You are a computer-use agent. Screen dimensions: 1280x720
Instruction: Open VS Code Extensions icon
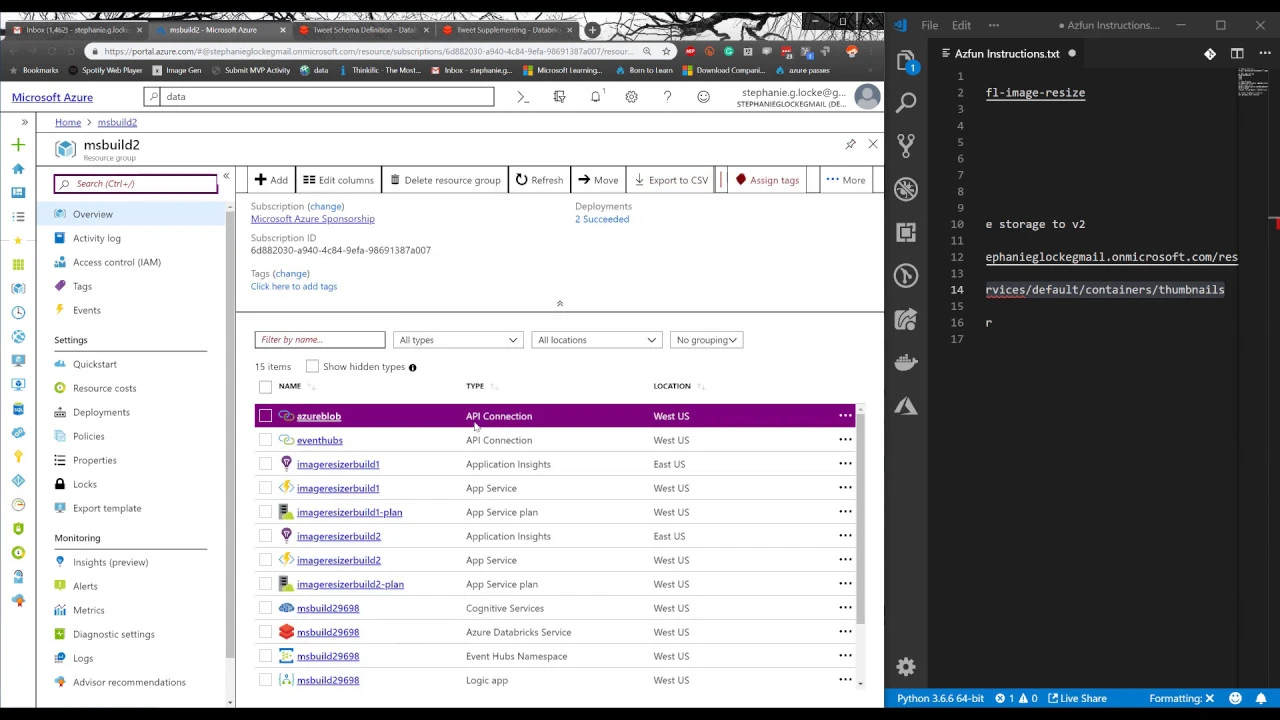click(906, 232)
